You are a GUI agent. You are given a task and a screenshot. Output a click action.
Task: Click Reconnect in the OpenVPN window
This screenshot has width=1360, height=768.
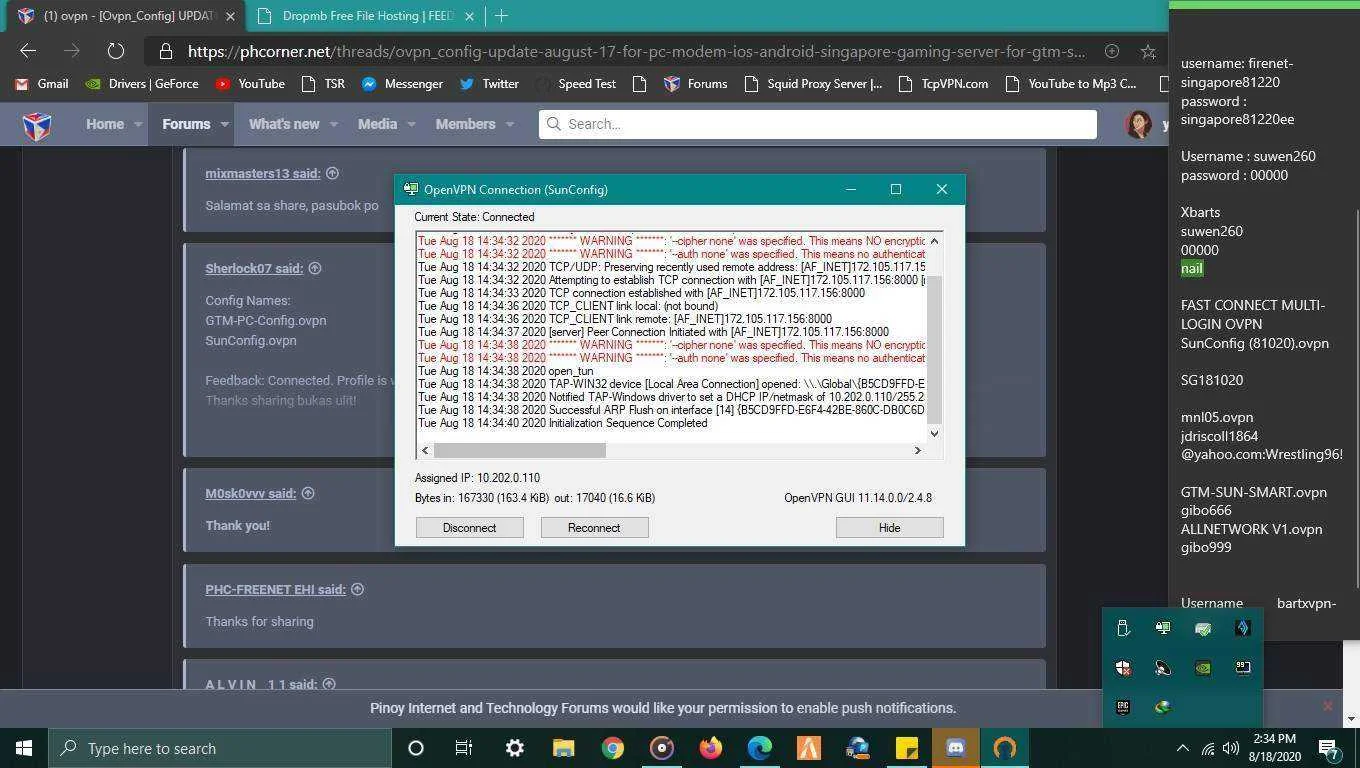[x=594, y=527]
